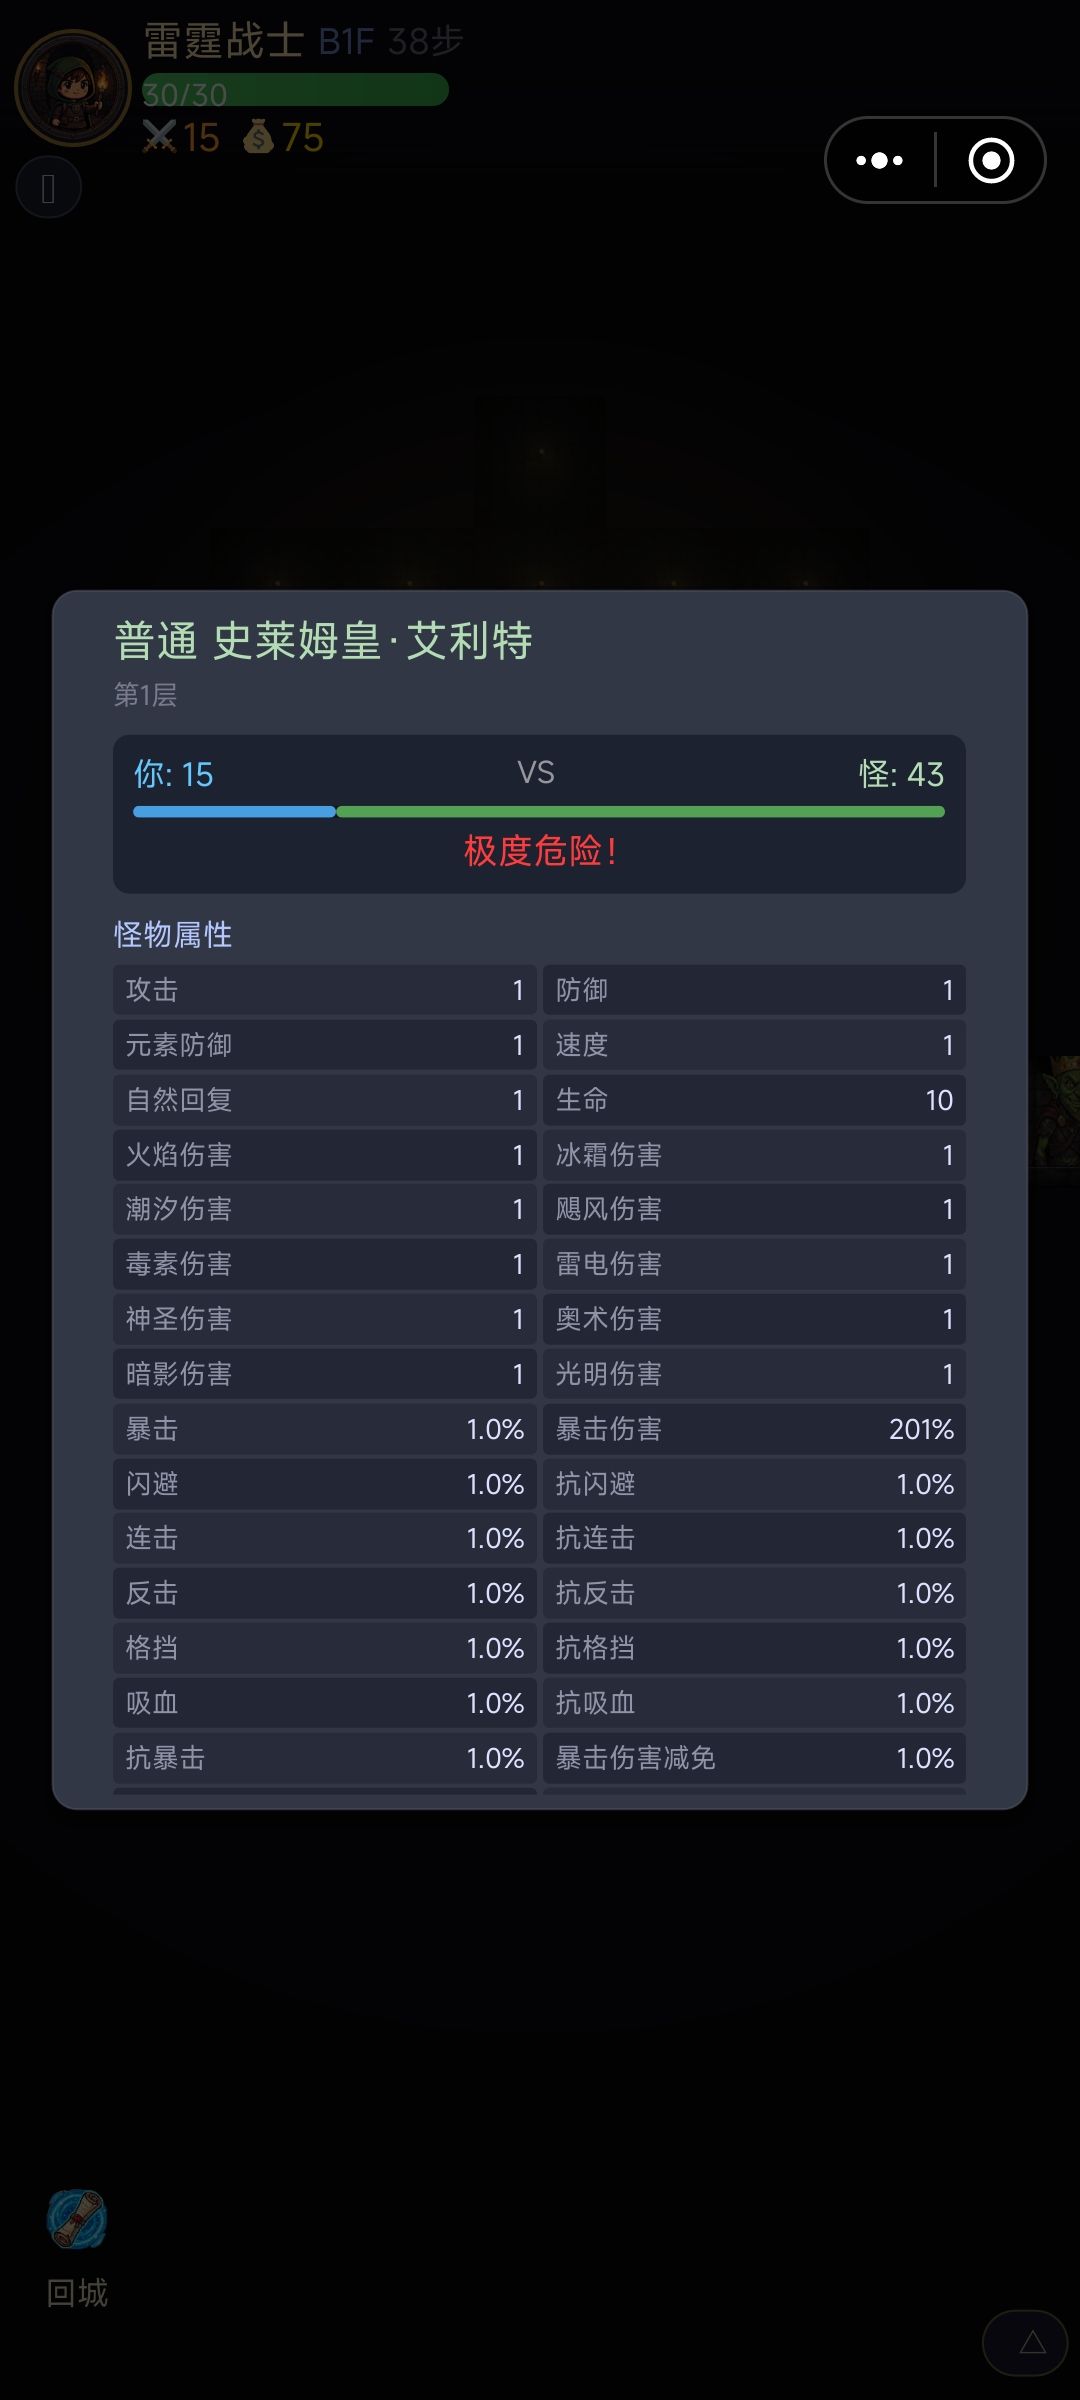Tap the crossed swords attack icon
Viewport: 1080px width, 2400px height.
pyautogui.click(x=159, y=136)
